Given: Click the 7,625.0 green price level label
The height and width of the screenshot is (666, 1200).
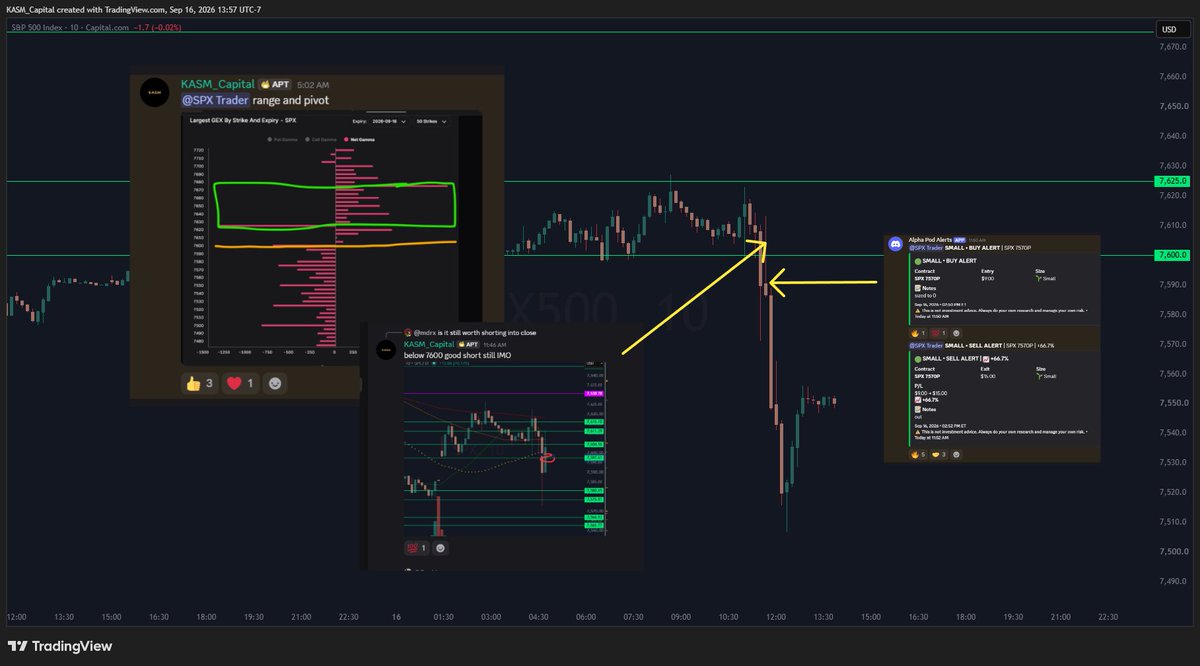Looking at the screenshot, I should click(x=1171, y=181).
